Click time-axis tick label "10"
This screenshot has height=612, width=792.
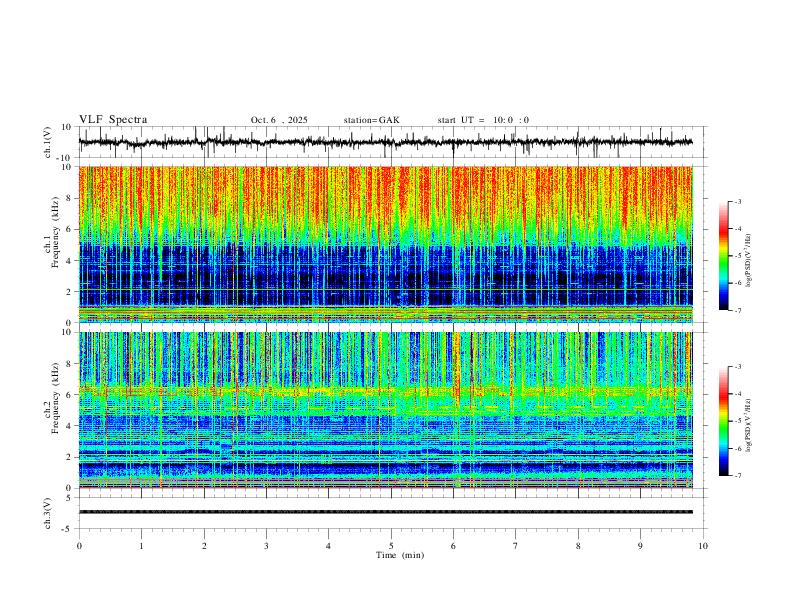tap(703, 546)
